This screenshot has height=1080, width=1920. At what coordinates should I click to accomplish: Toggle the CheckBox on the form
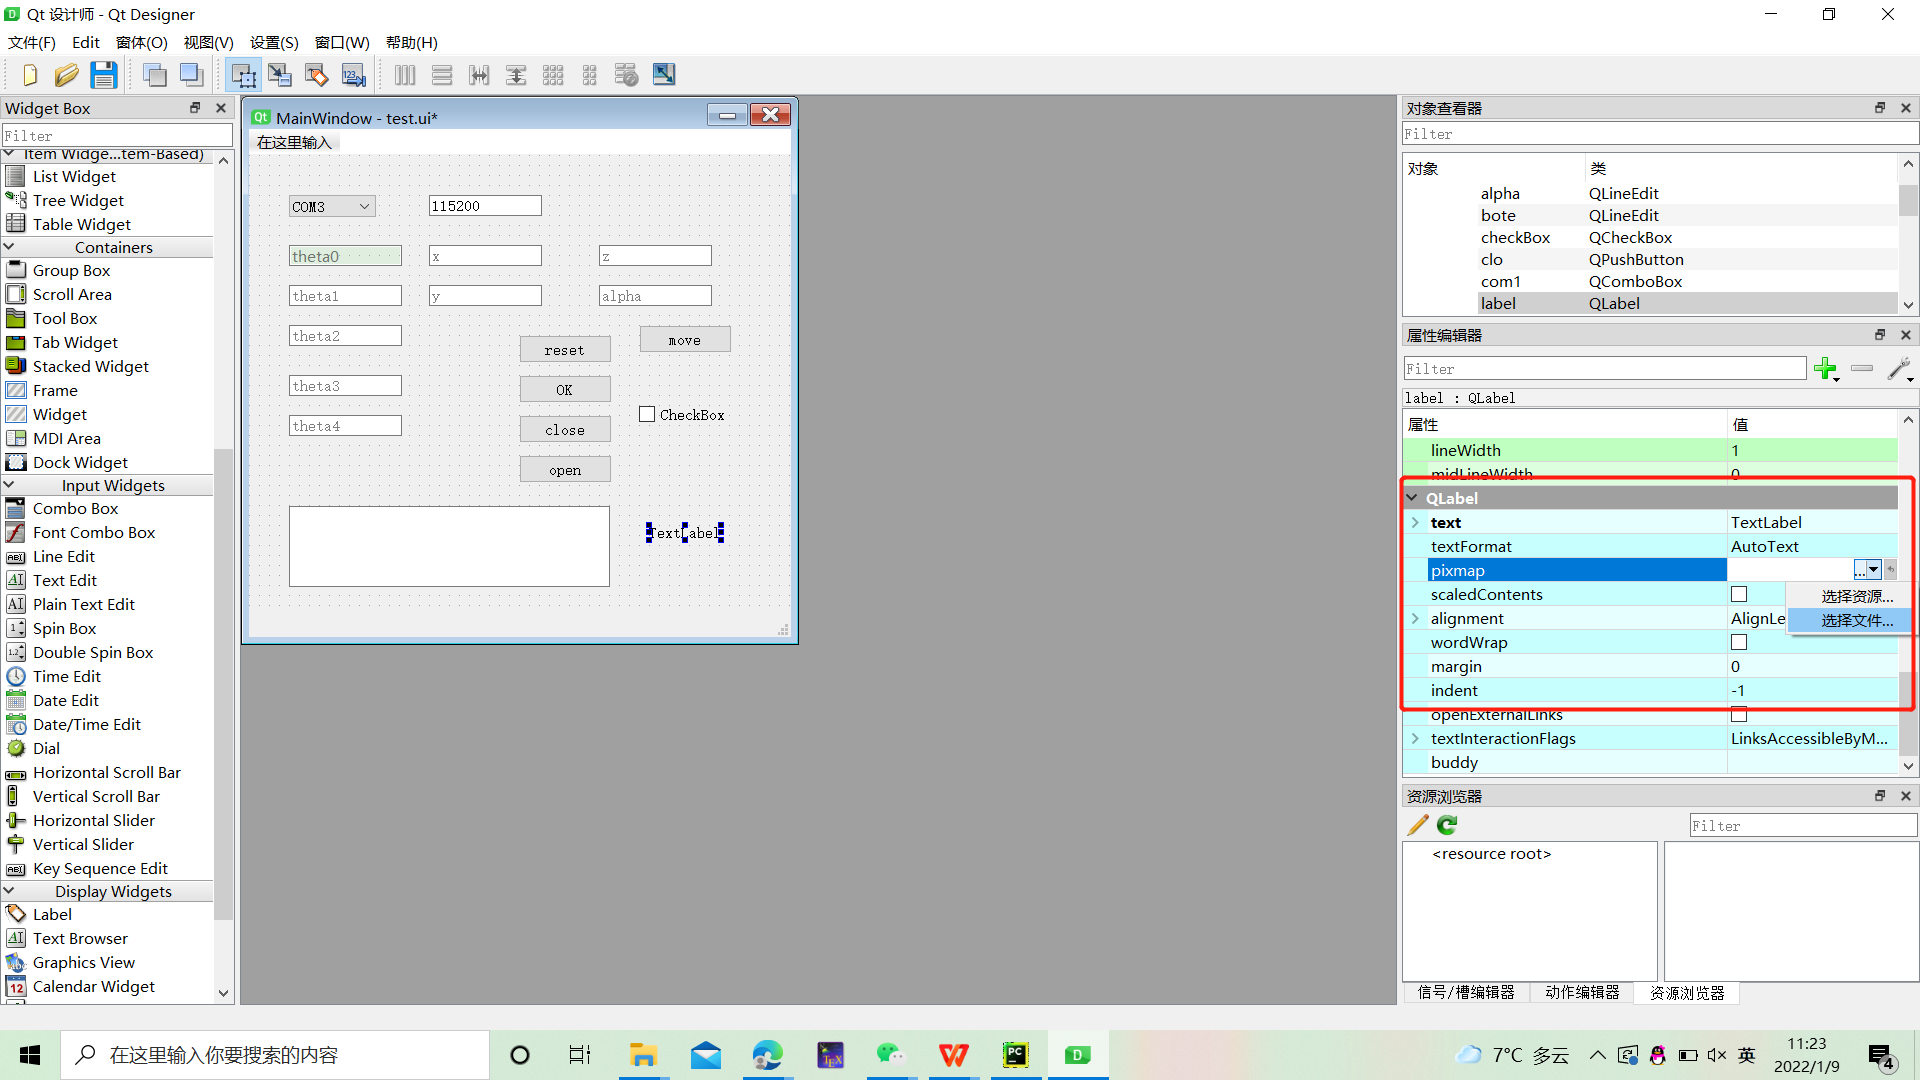tap(647, 415)
